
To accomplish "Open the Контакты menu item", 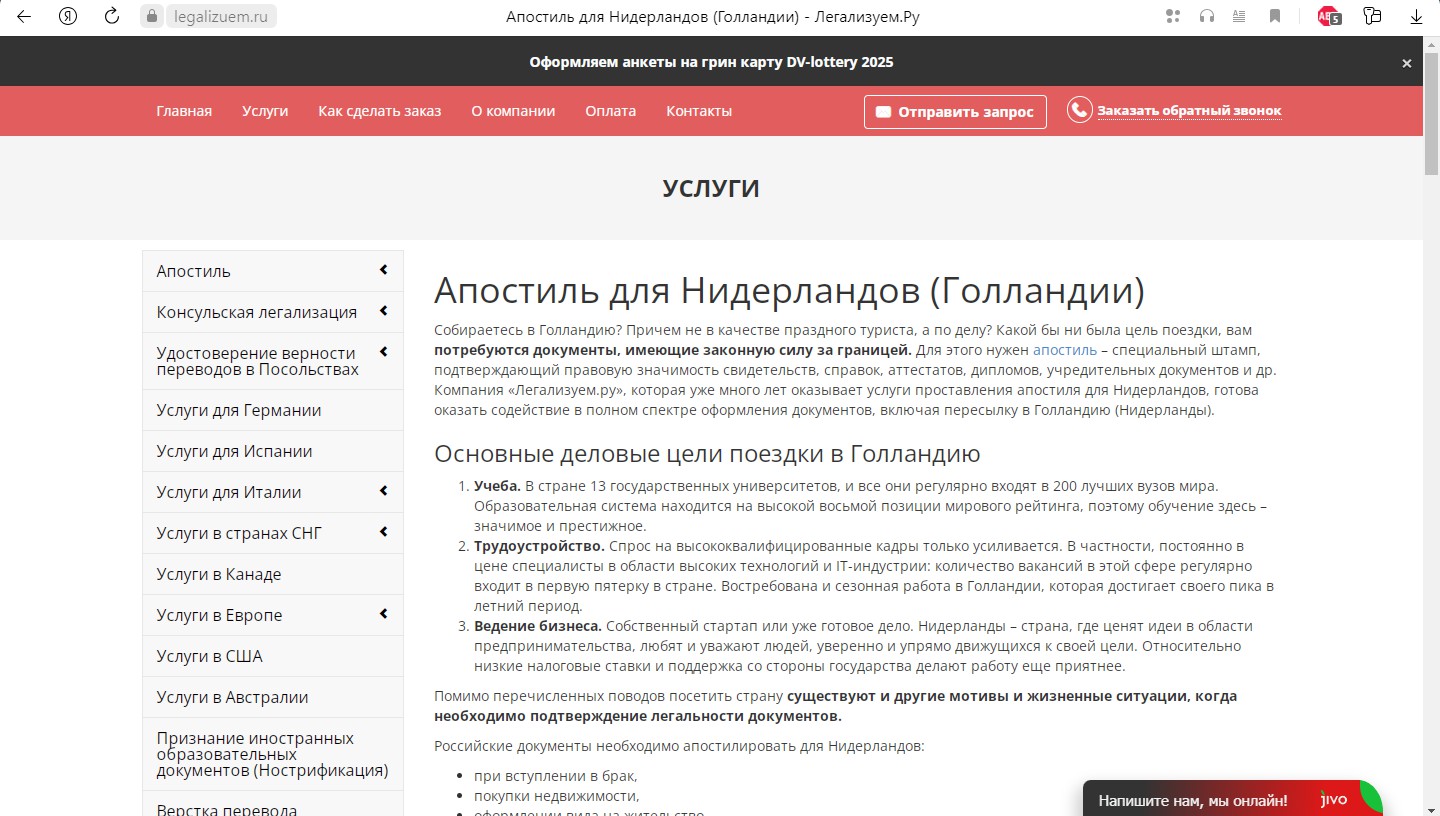I will 699,111.
